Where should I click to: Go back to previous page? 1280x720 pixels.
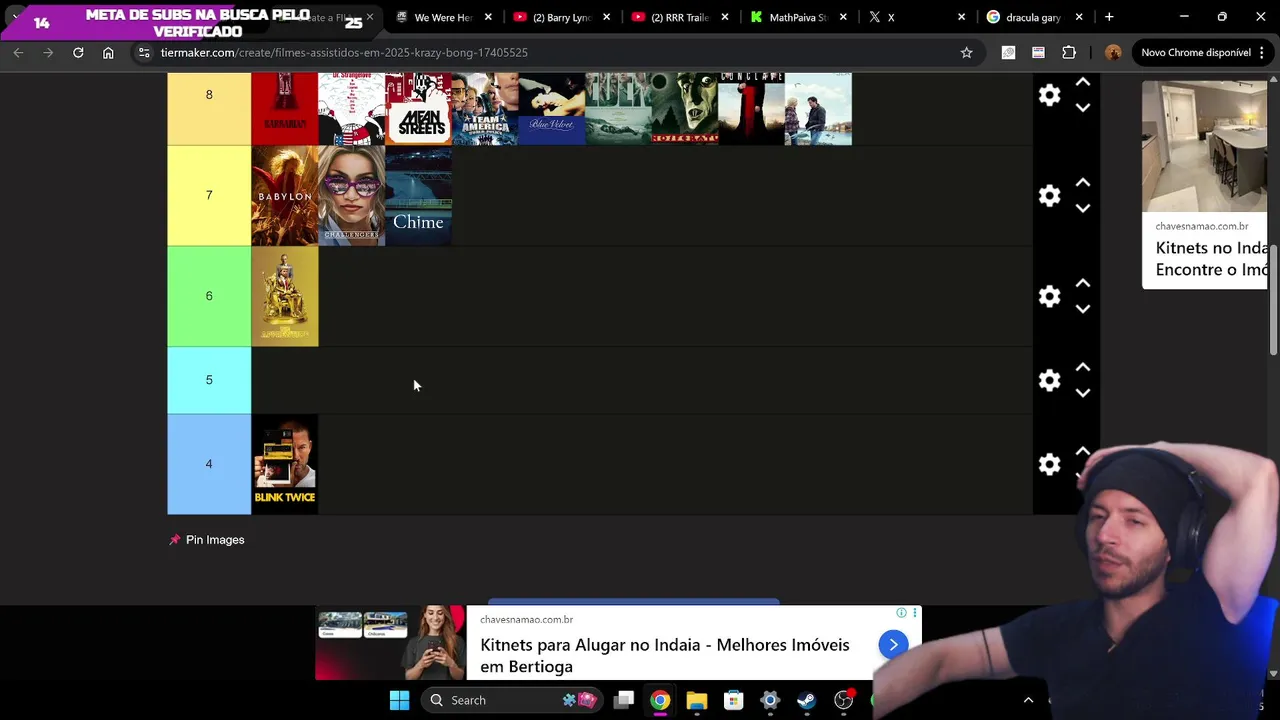[x=18, y=52]
